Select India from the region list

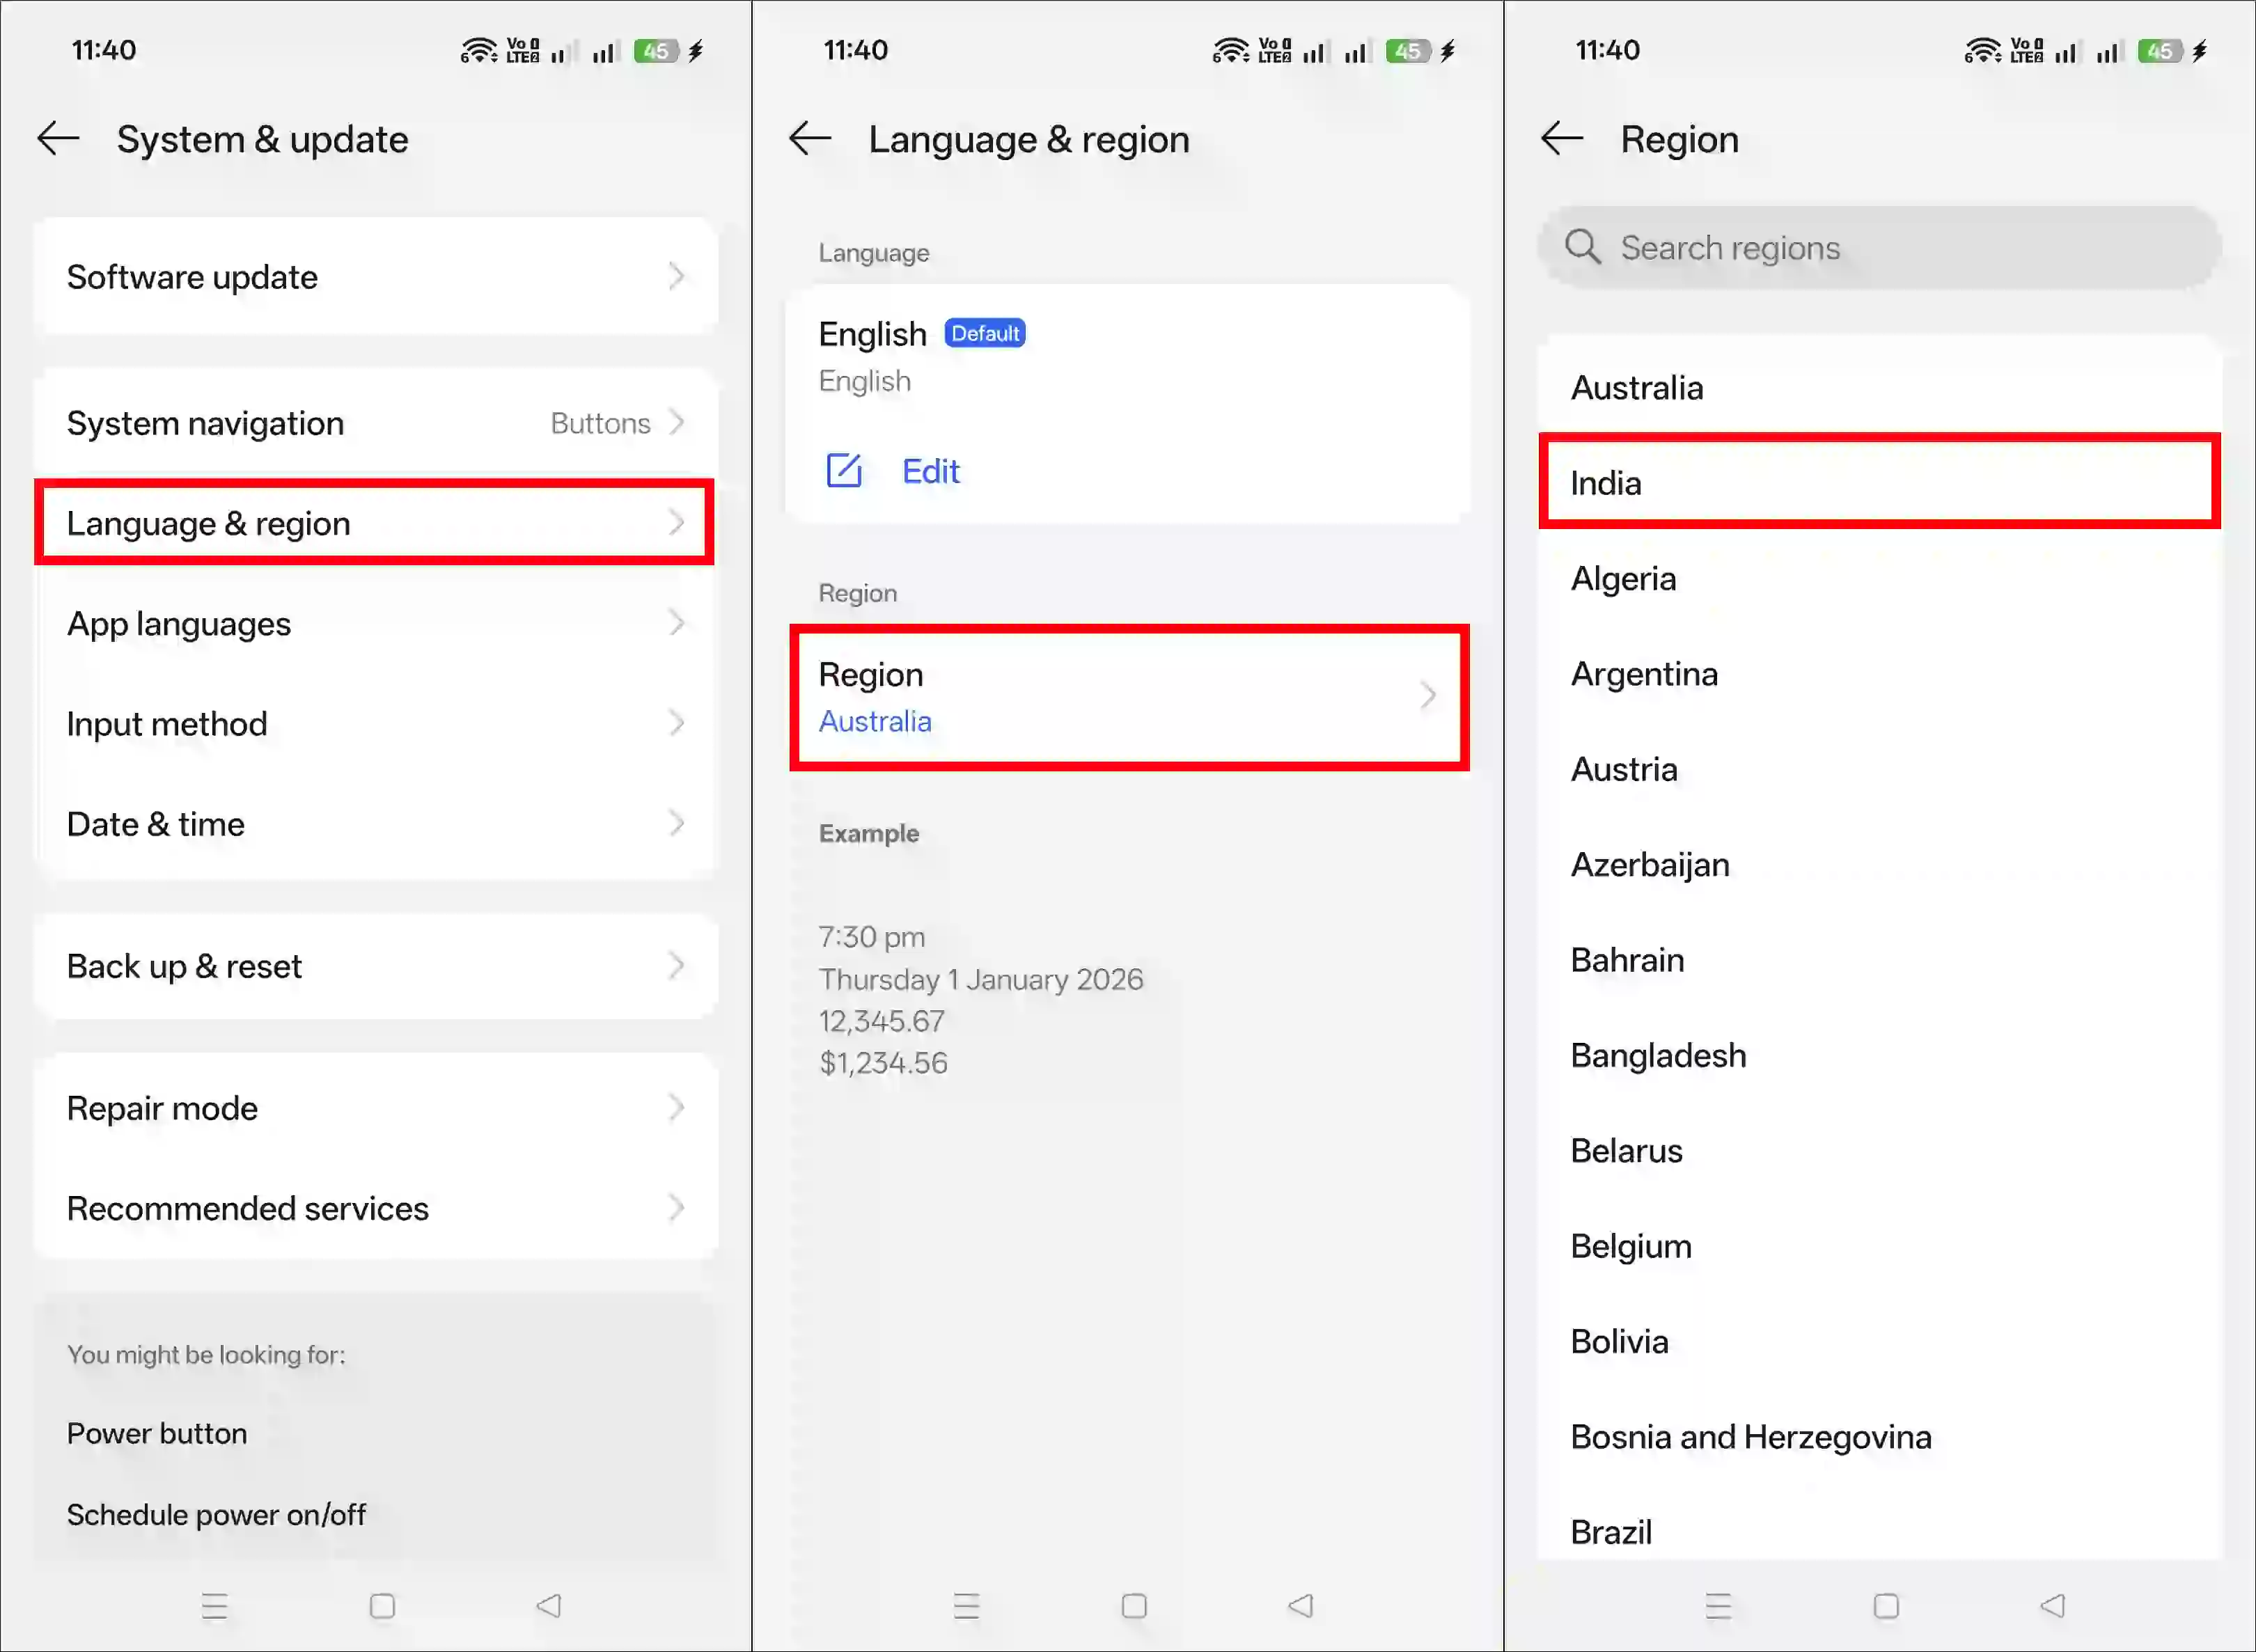(1878, 482)
